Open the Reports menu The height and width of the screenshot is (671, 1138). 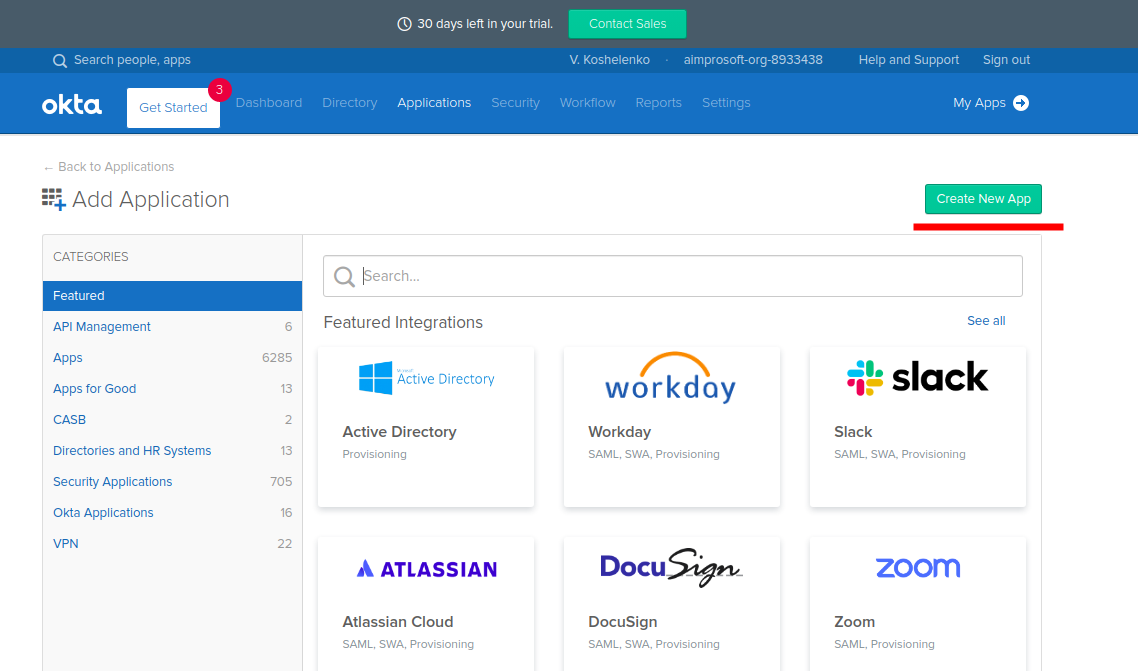pos(658,103)
